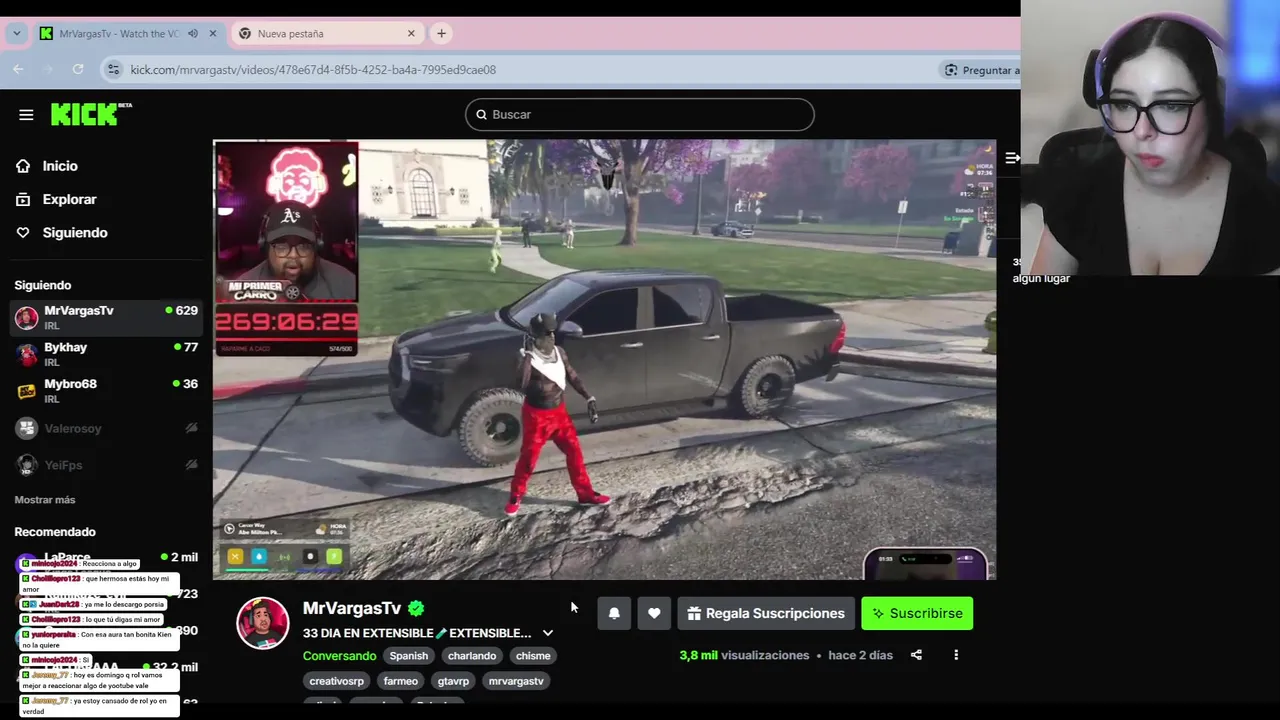Select the farmeo tag
The image size is (1280, 720).
(401, 681)
